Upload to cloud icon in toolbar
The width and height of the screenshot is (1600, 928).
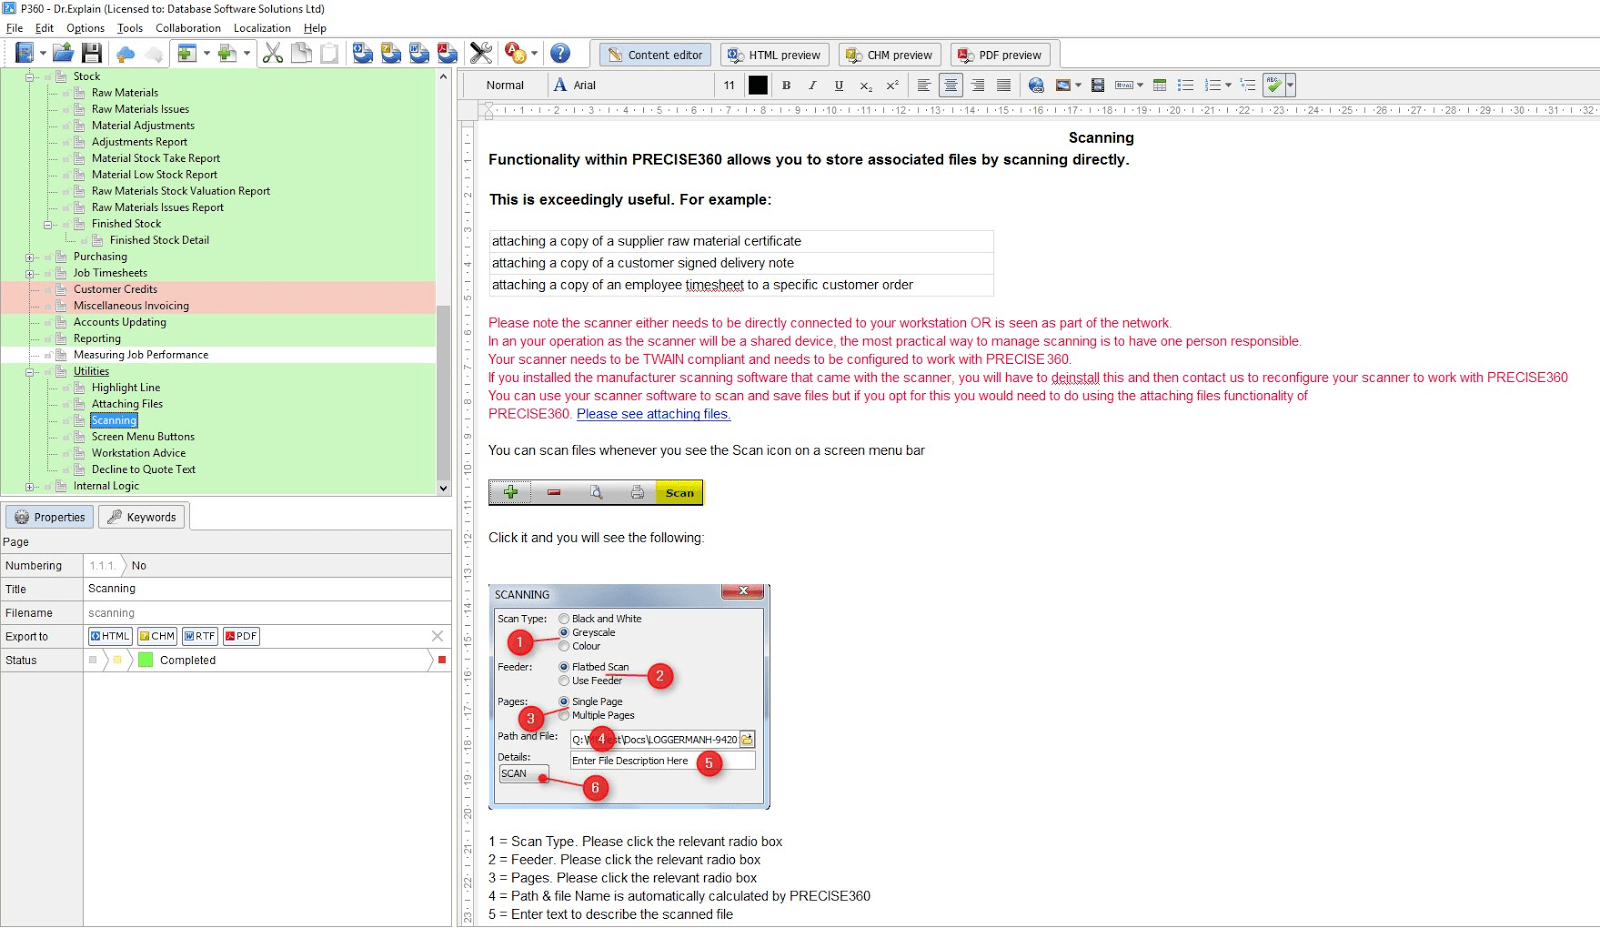click(x=125, y=54)
